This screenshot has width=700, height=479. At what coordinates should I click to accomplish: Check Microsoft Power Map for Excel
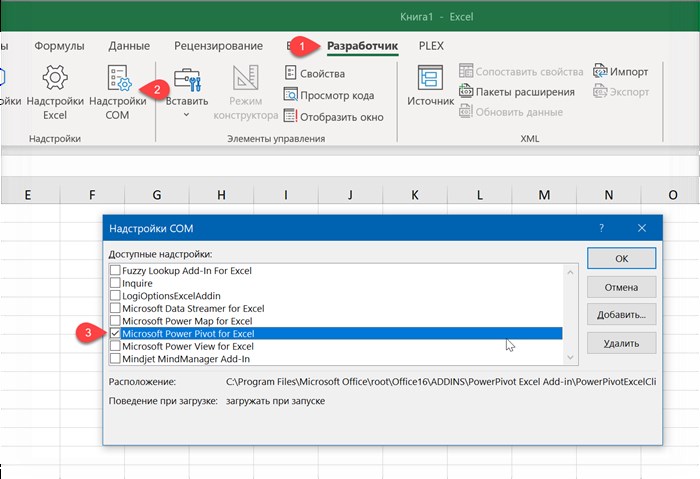pos(115,321)
